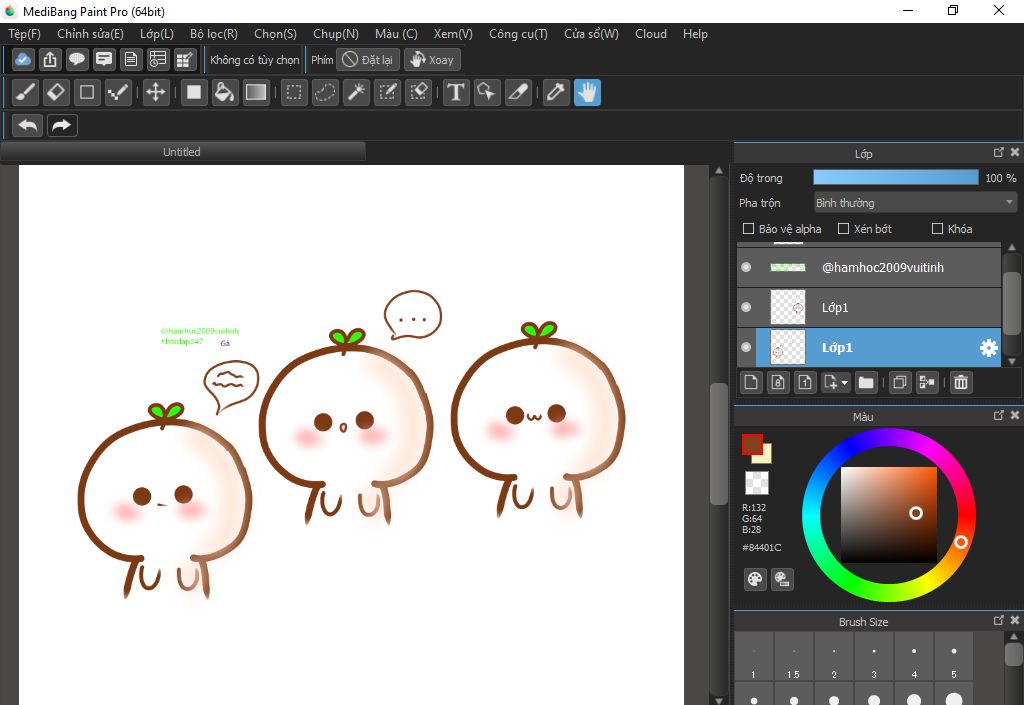Float the Lớp panel
The width and height of the screenshot is (1024, 705).
coord(999,152)
